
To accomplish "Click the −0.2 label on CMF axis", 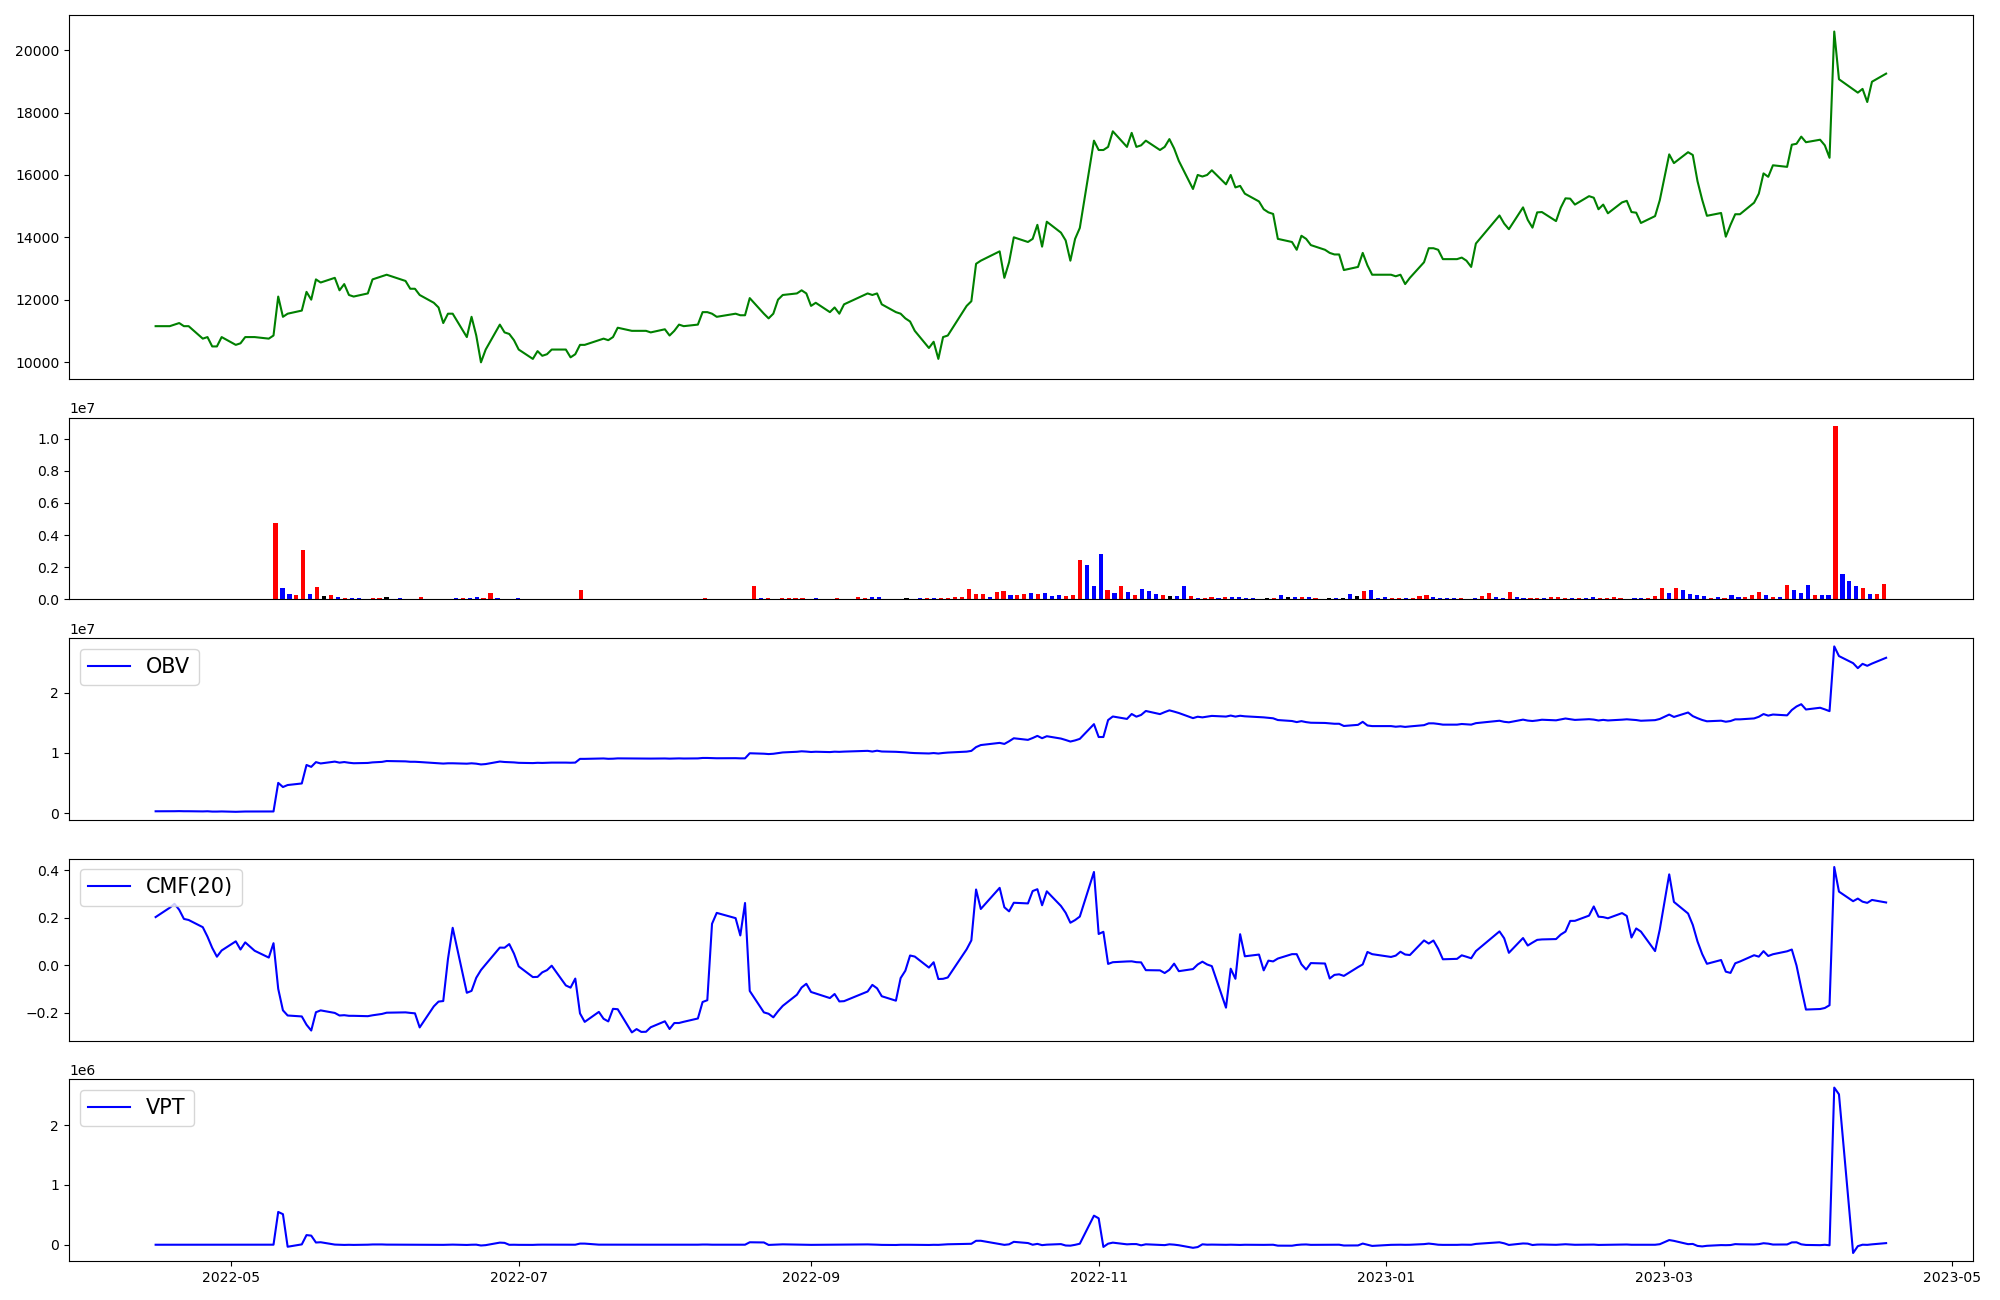I will pos(42,1013).
